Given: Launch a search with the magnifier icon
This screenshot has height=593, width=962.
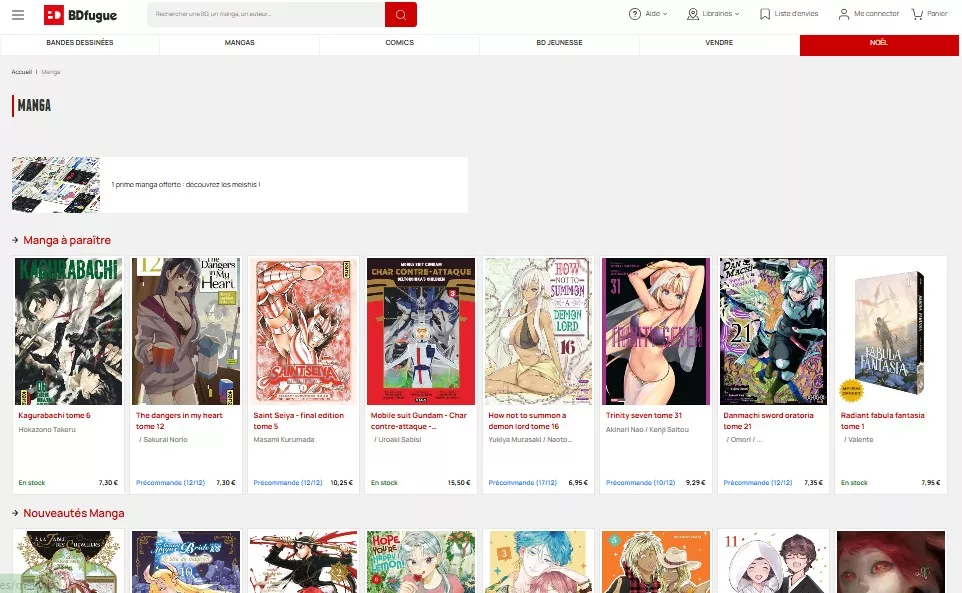Looking at the screenshot, I should coord(401,14).
